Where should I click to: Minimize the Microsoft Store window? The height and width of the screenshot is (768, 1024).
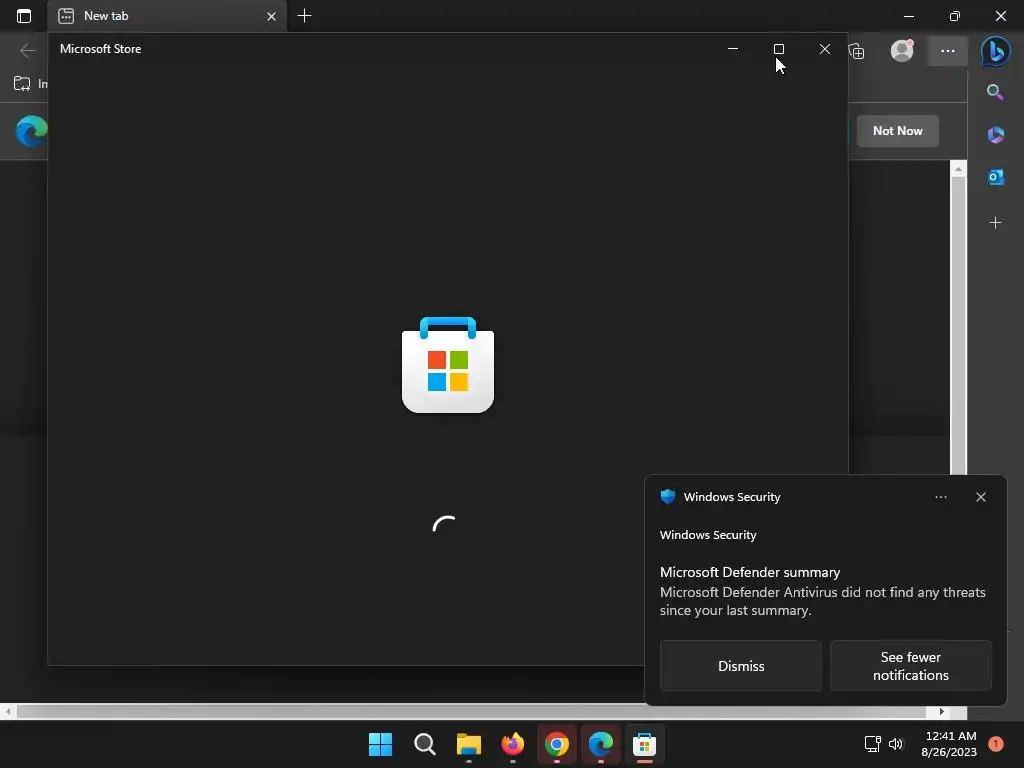733,49
